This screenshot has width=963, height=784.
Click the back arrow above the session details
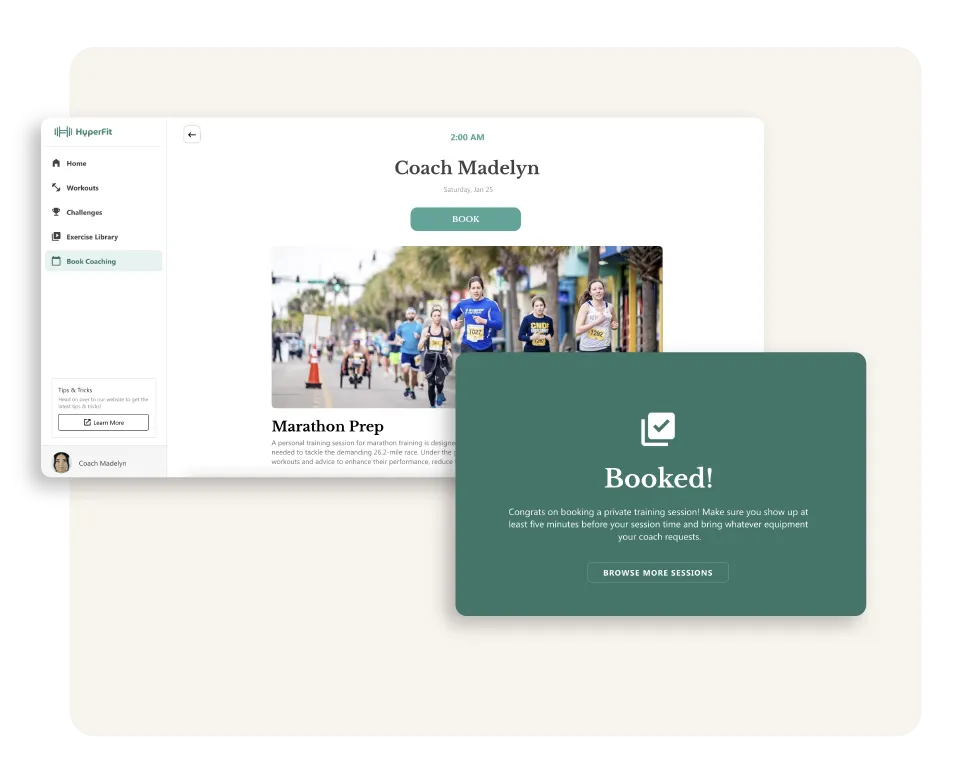192,134
